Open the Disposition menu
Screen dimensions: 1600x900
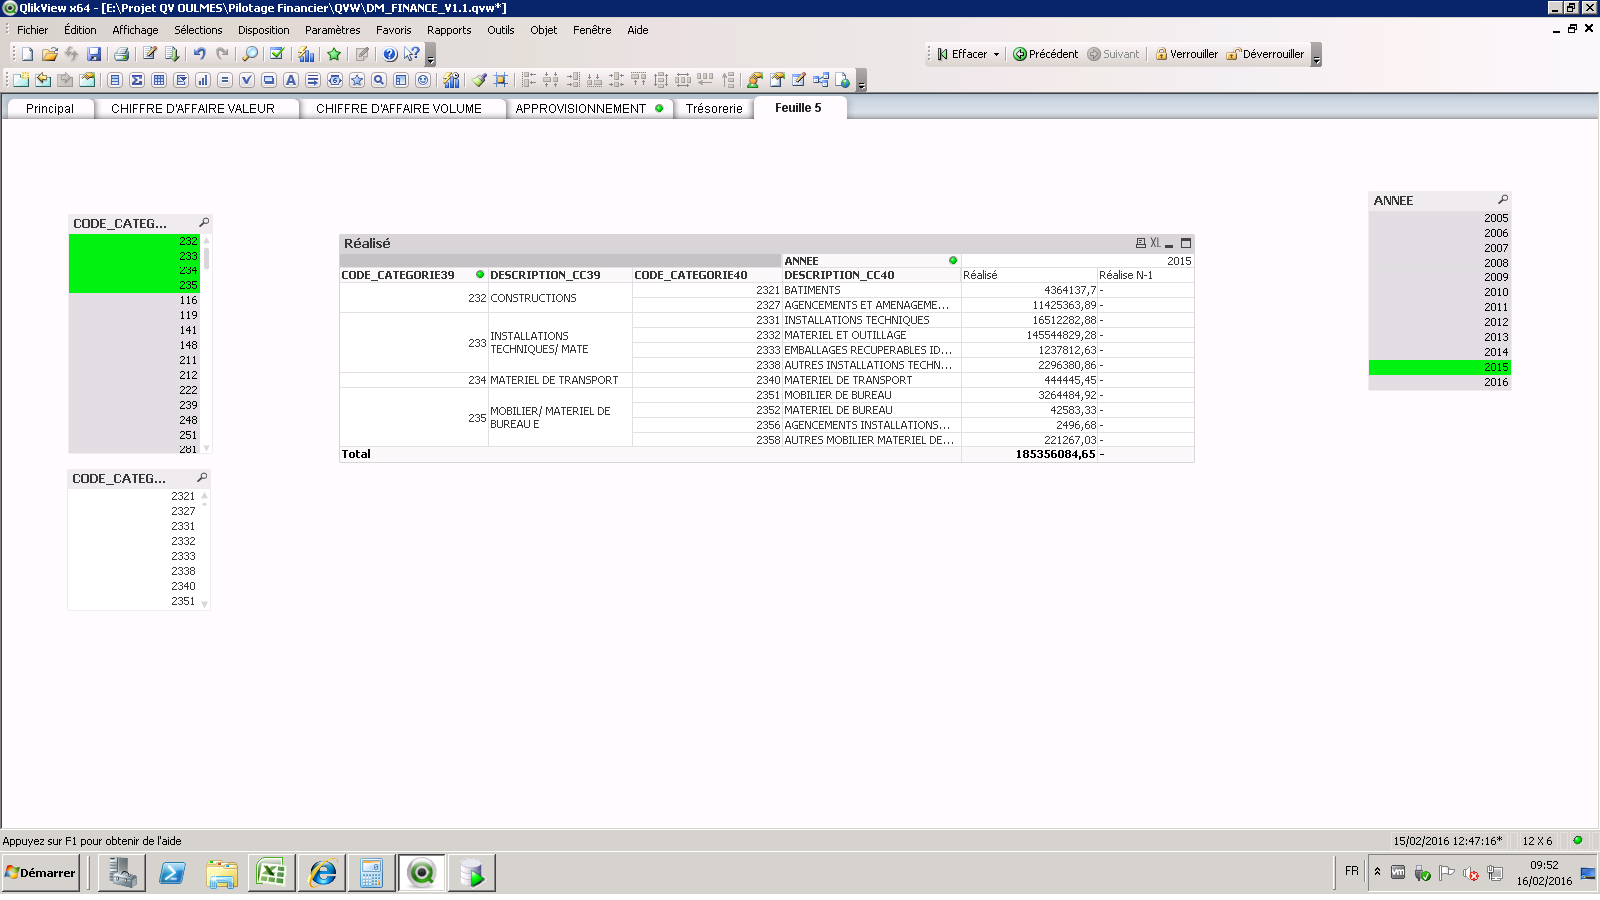pos(264,30)
